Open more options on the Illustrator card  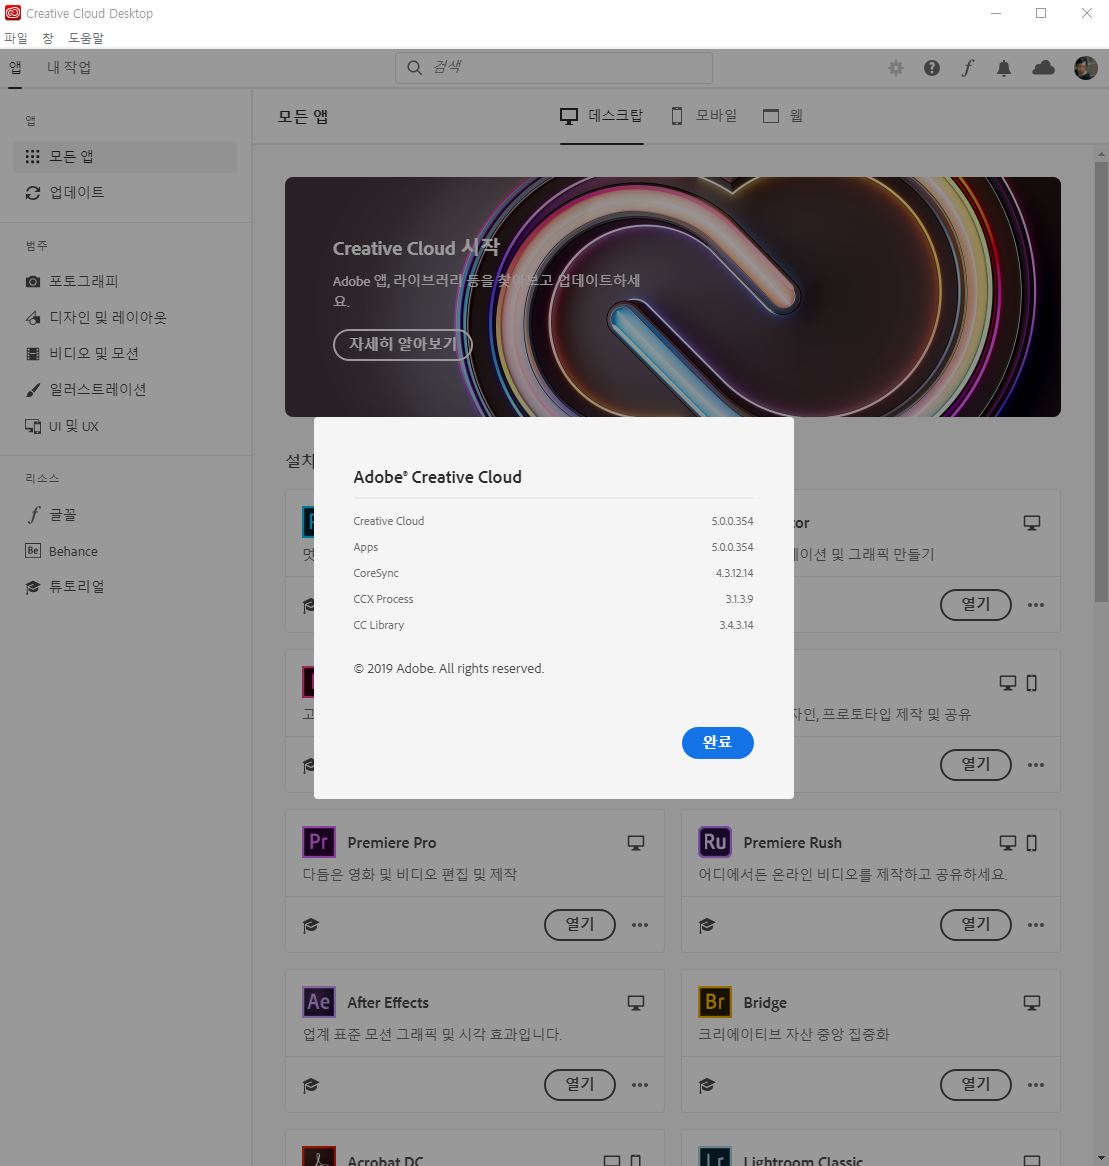pos(1035,605)
